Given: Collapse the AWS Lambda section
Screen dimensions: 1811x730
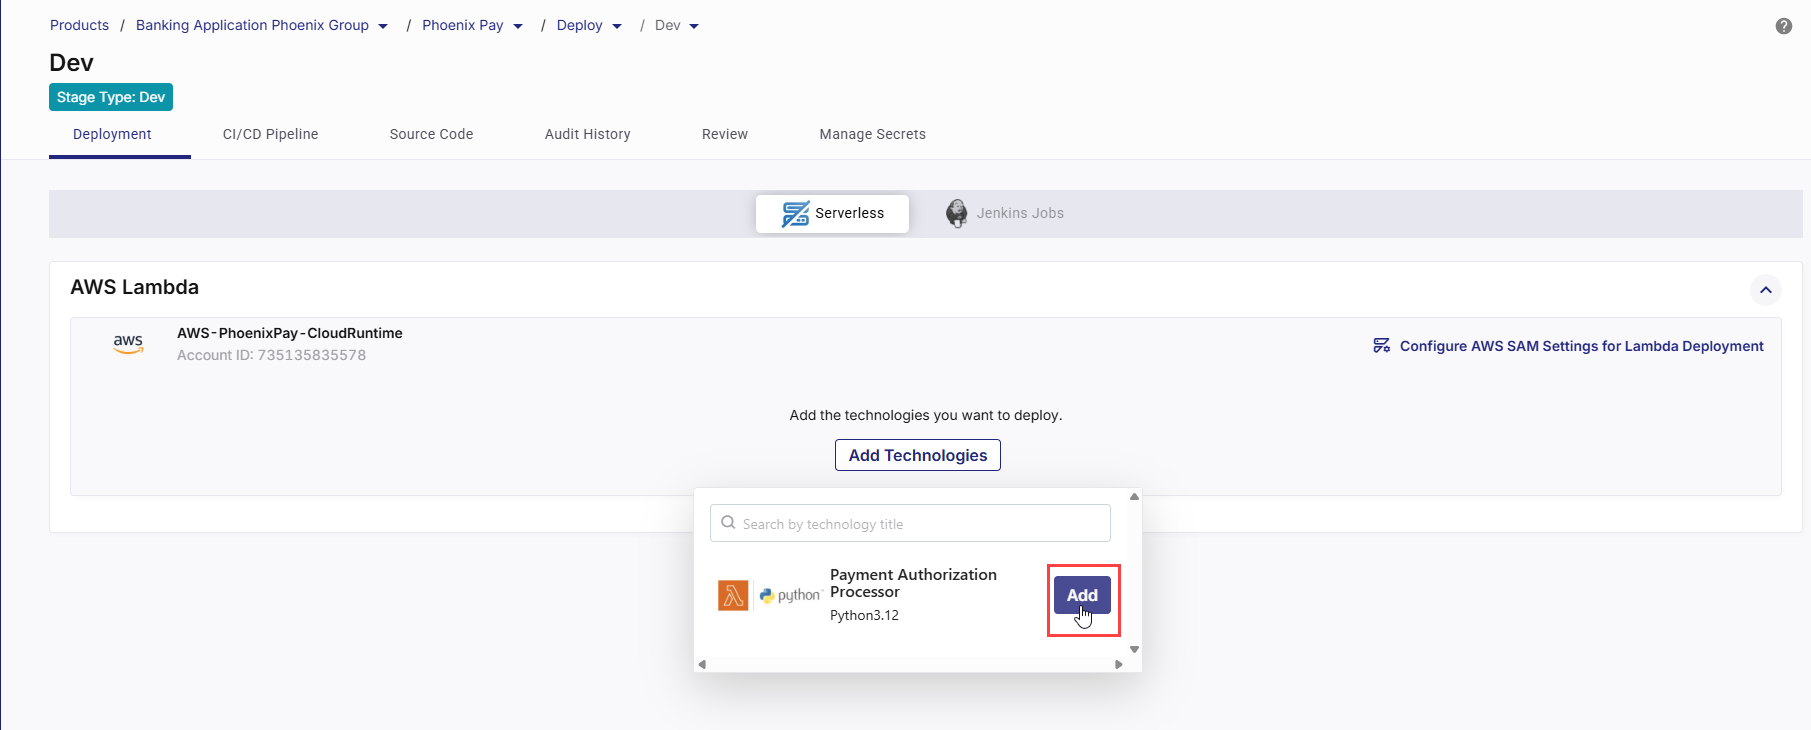Looking at the screenshot, I should [1765, 290].
